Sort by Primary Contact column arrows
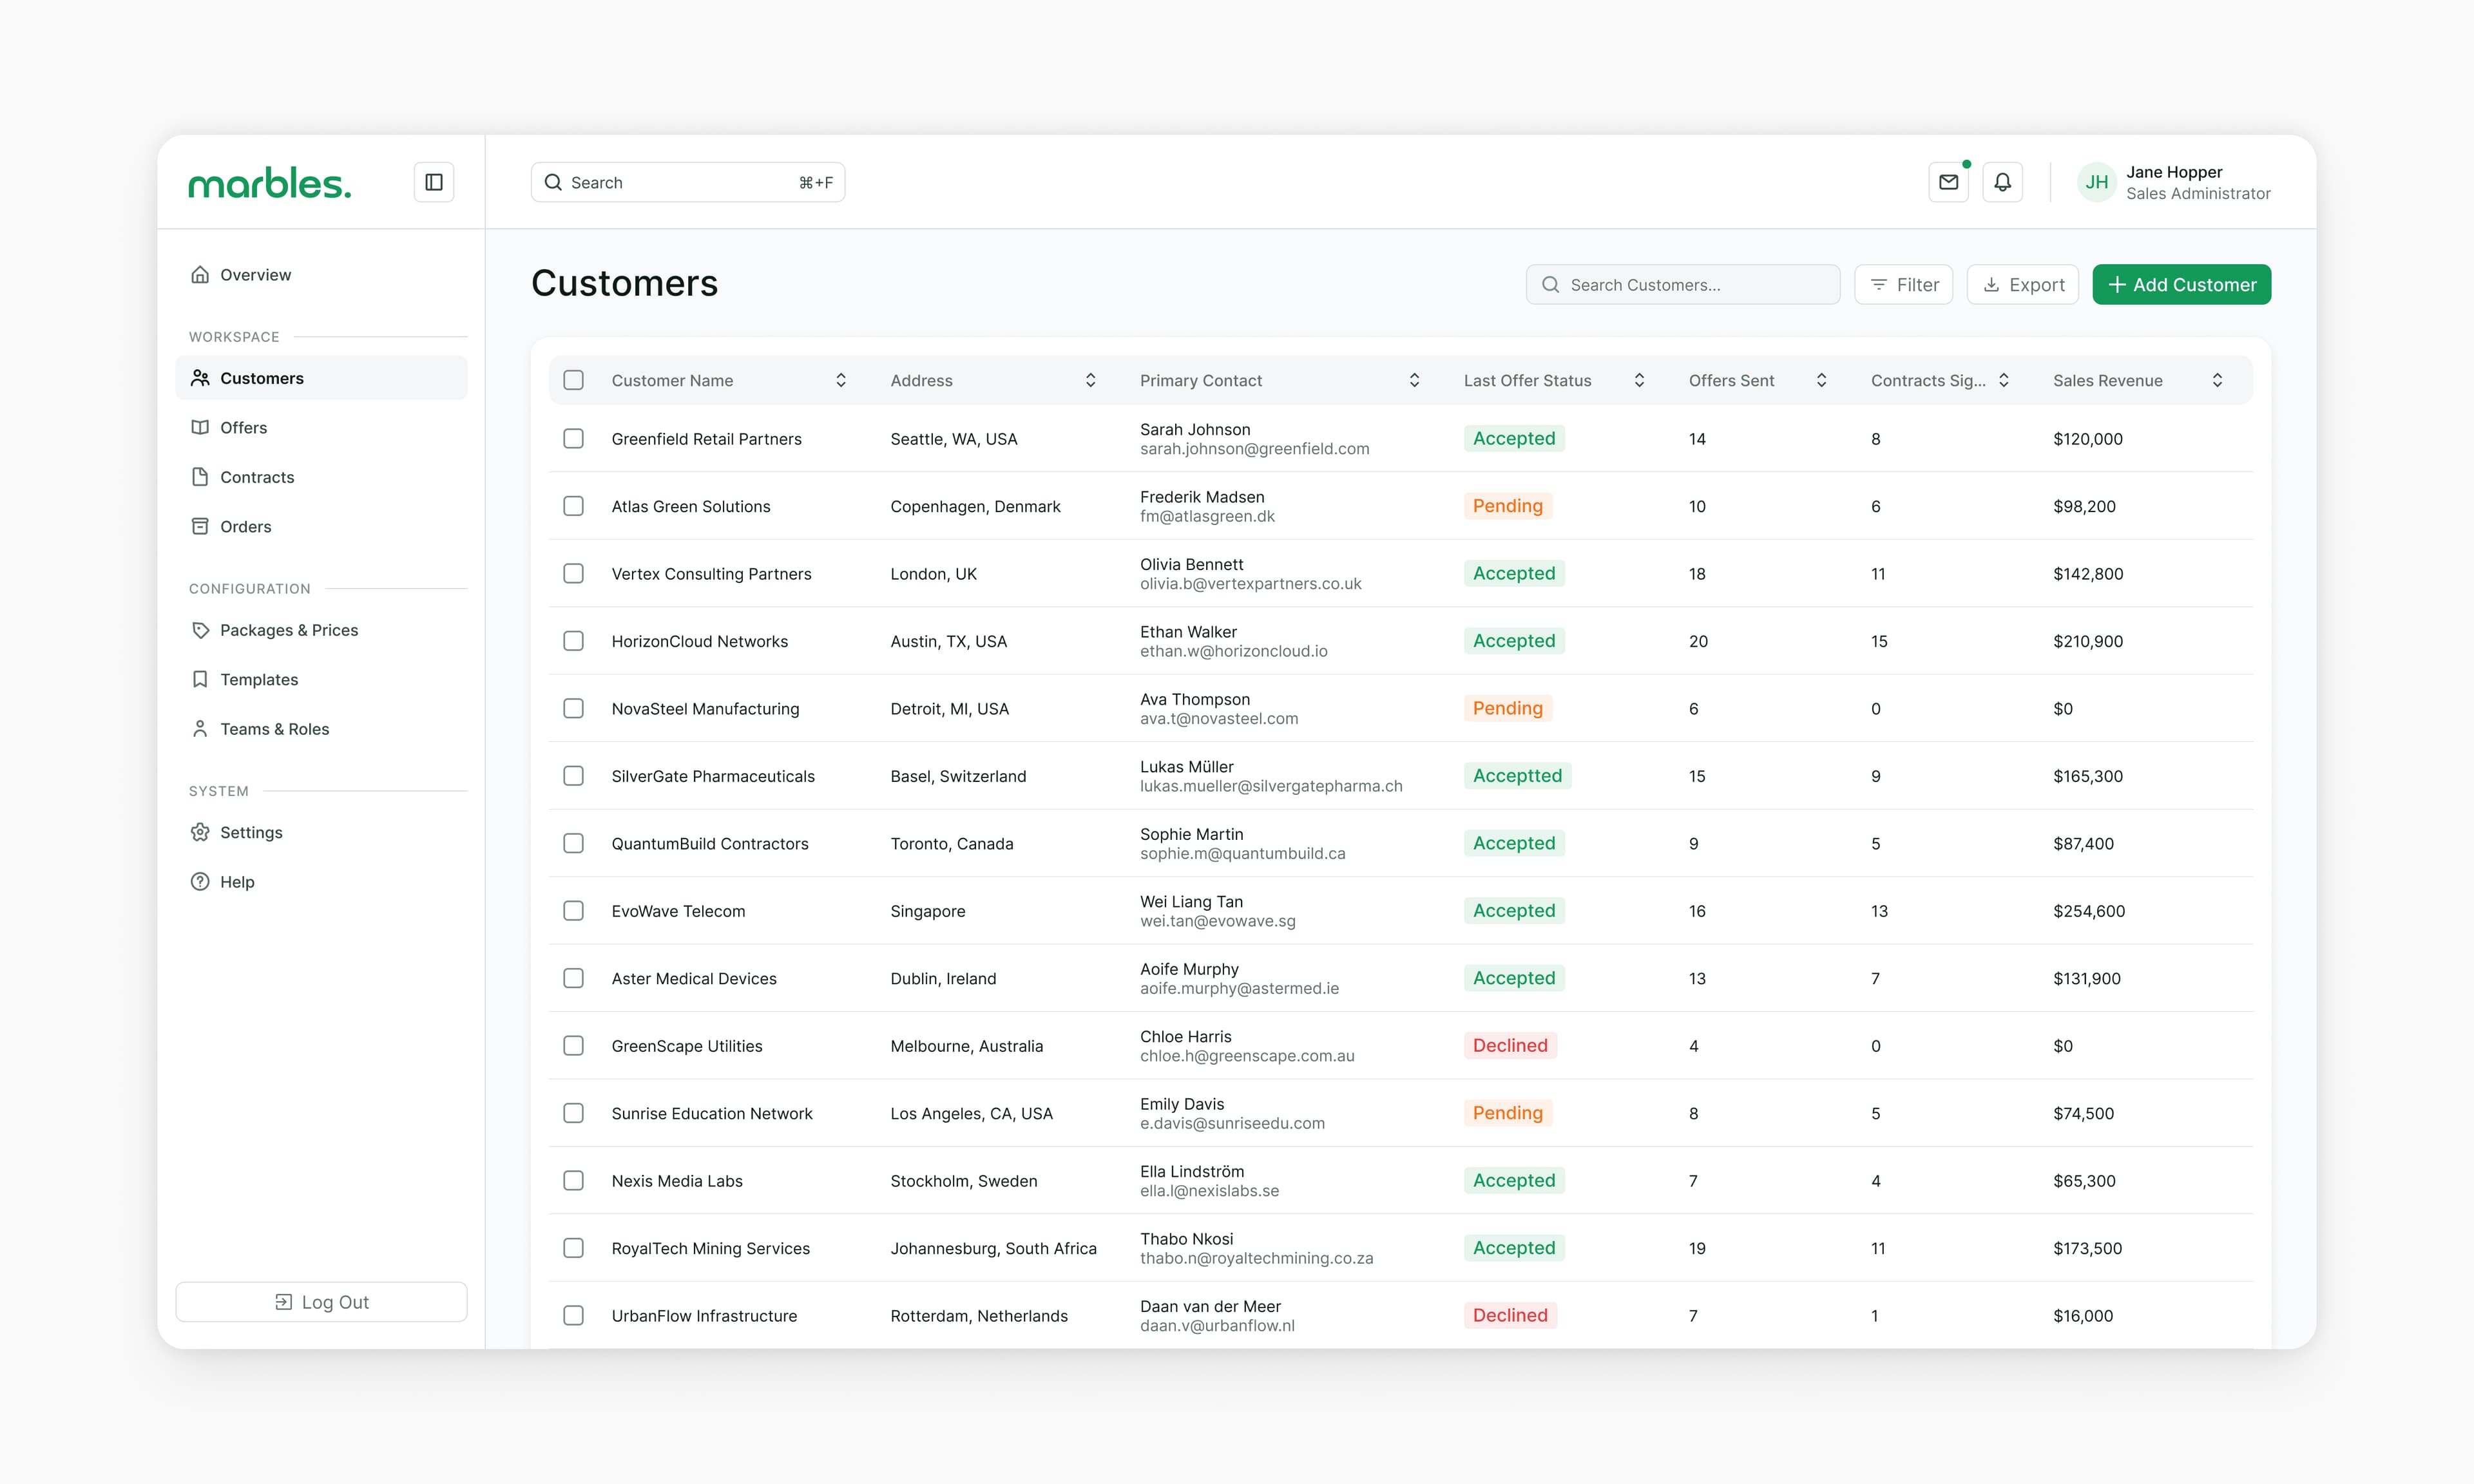The height and width of the screenshot is (1484, 2474). pos(1414,380)
